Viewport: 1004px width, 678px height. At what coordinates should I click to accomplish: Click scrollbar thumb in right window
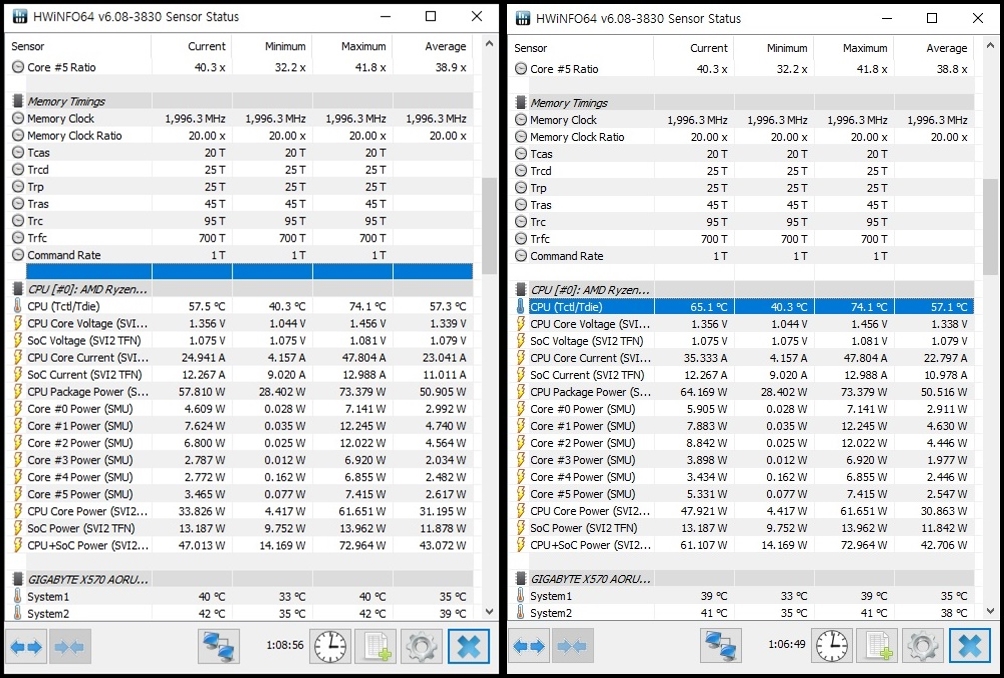coord(991,227)
